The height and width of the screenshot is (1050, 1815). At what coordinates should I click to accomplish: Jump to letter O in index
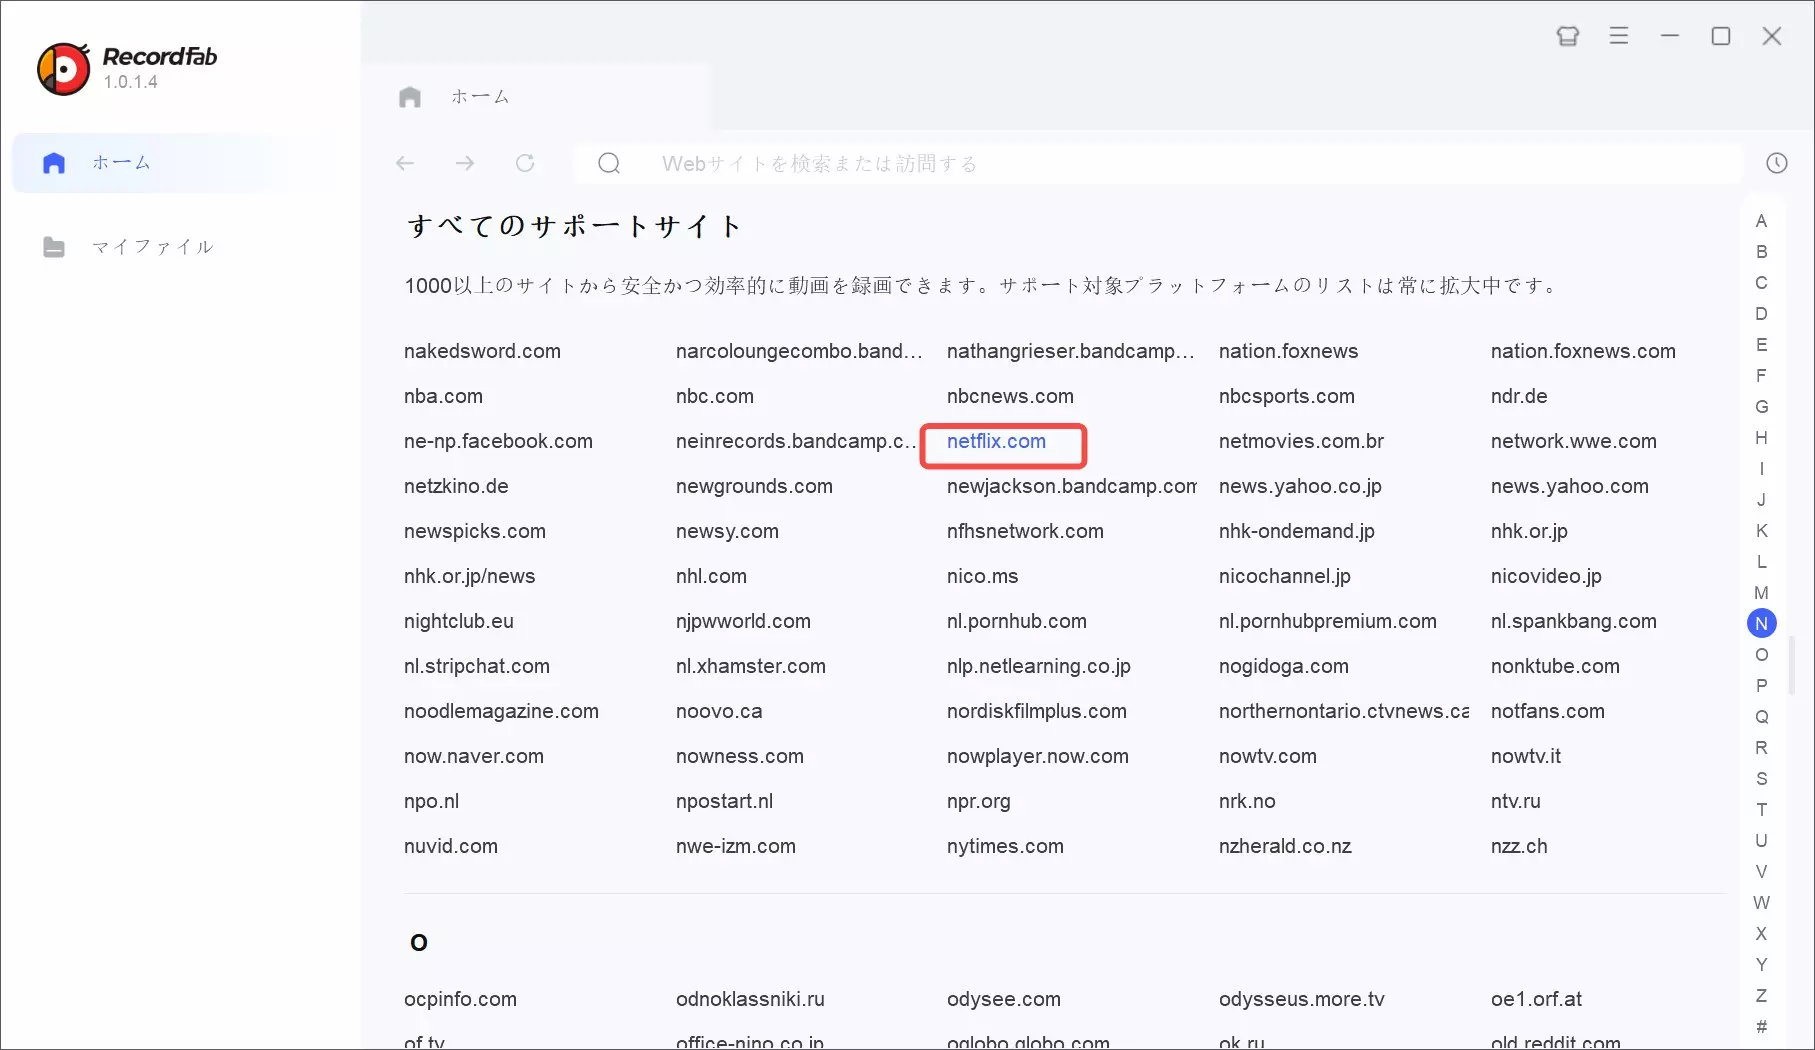click(1762, 655)
